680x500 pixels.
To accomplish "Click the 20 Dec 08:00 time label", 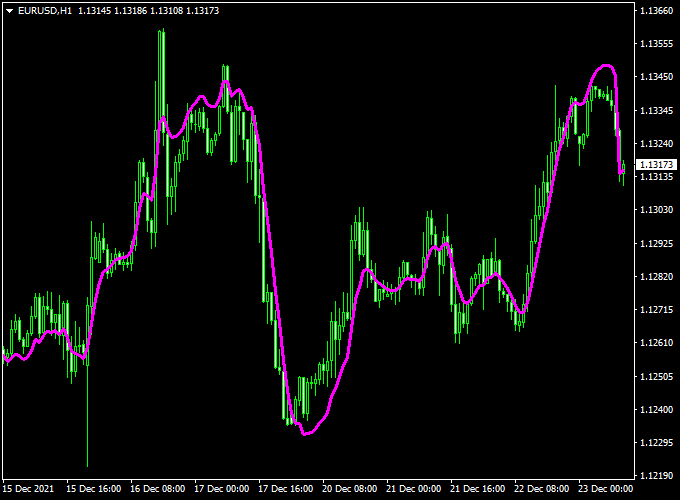I will [350, 489].
